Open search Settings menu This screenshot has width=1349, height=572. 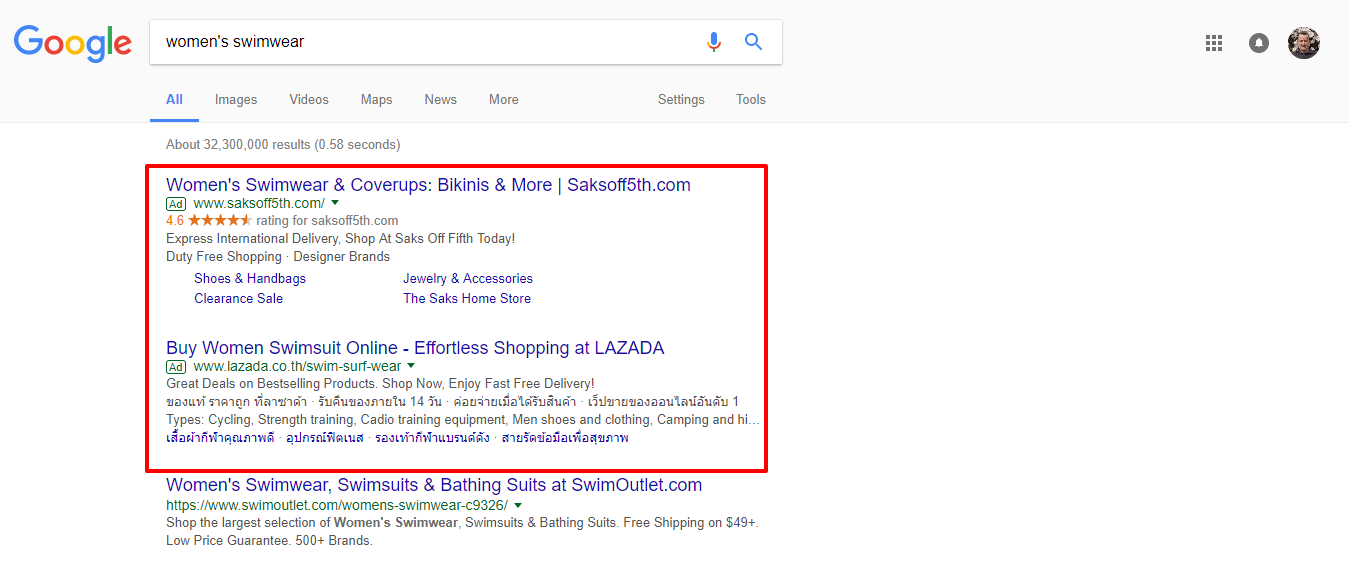681,100
